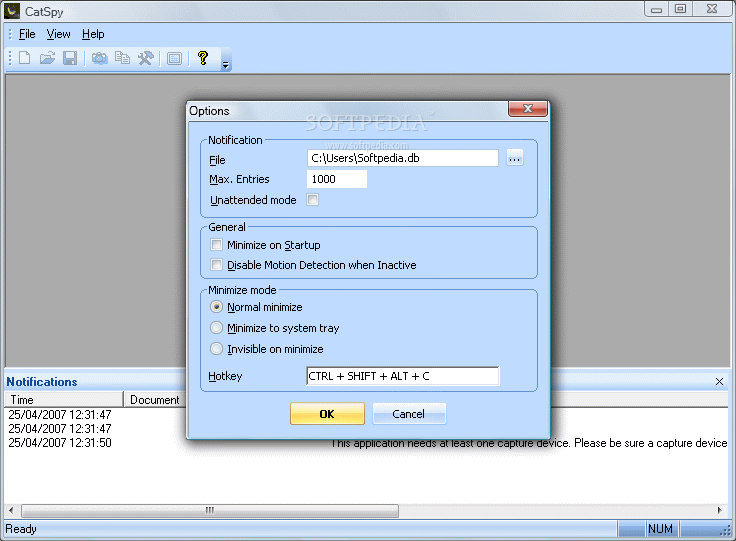The image size is (736, 541).
Task: Select Minimize to system tray option
Action: tap(216, 328)
